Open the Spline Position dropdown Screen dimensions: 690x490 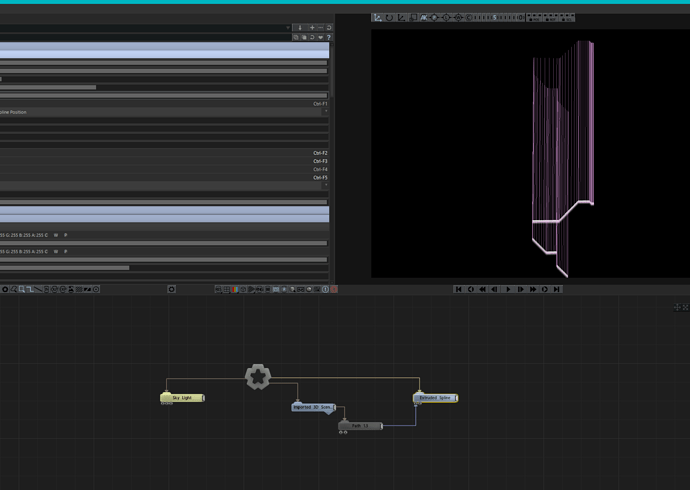point(326,112)
